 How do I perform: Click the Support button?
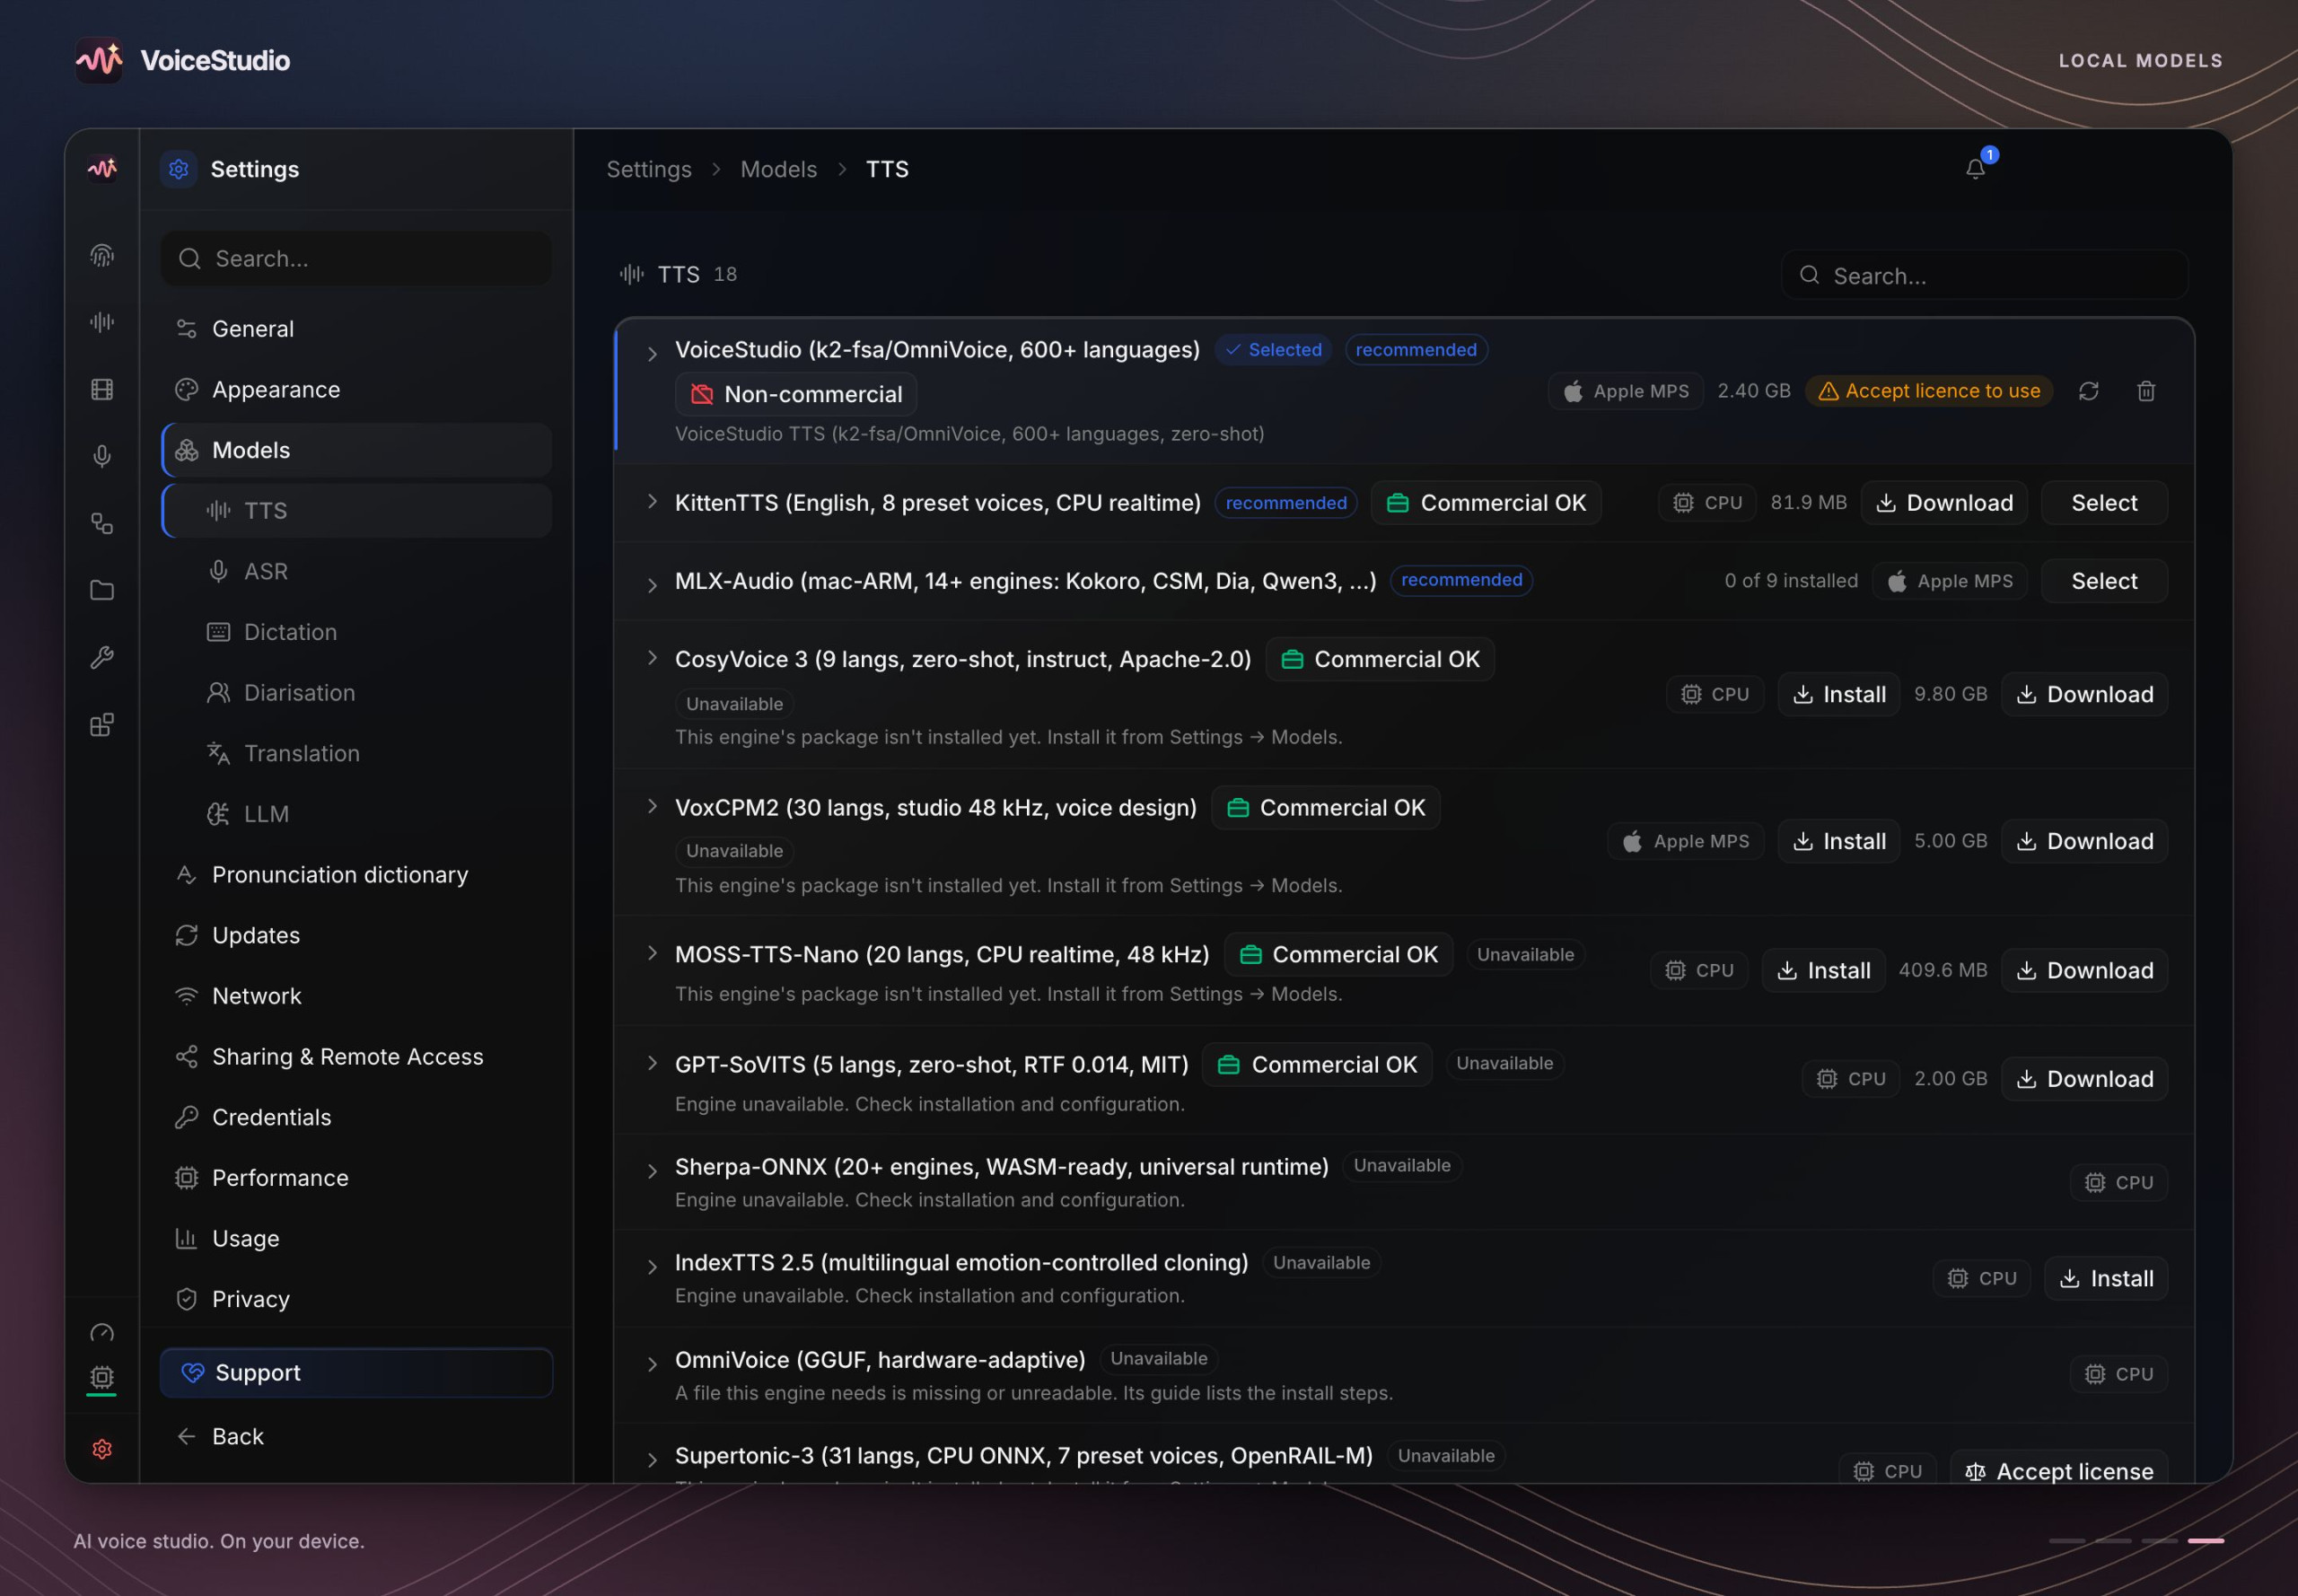click(356, 1373)
